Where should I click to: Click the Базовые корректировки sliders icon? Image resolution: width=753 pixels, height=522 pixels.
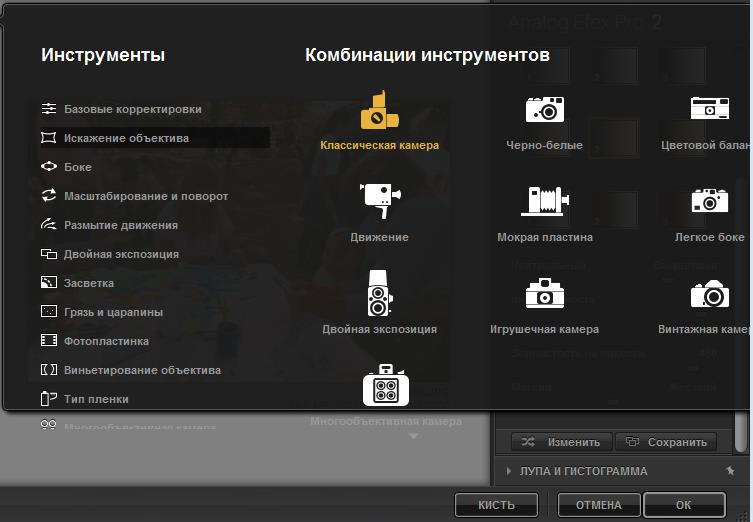(49, 109)
